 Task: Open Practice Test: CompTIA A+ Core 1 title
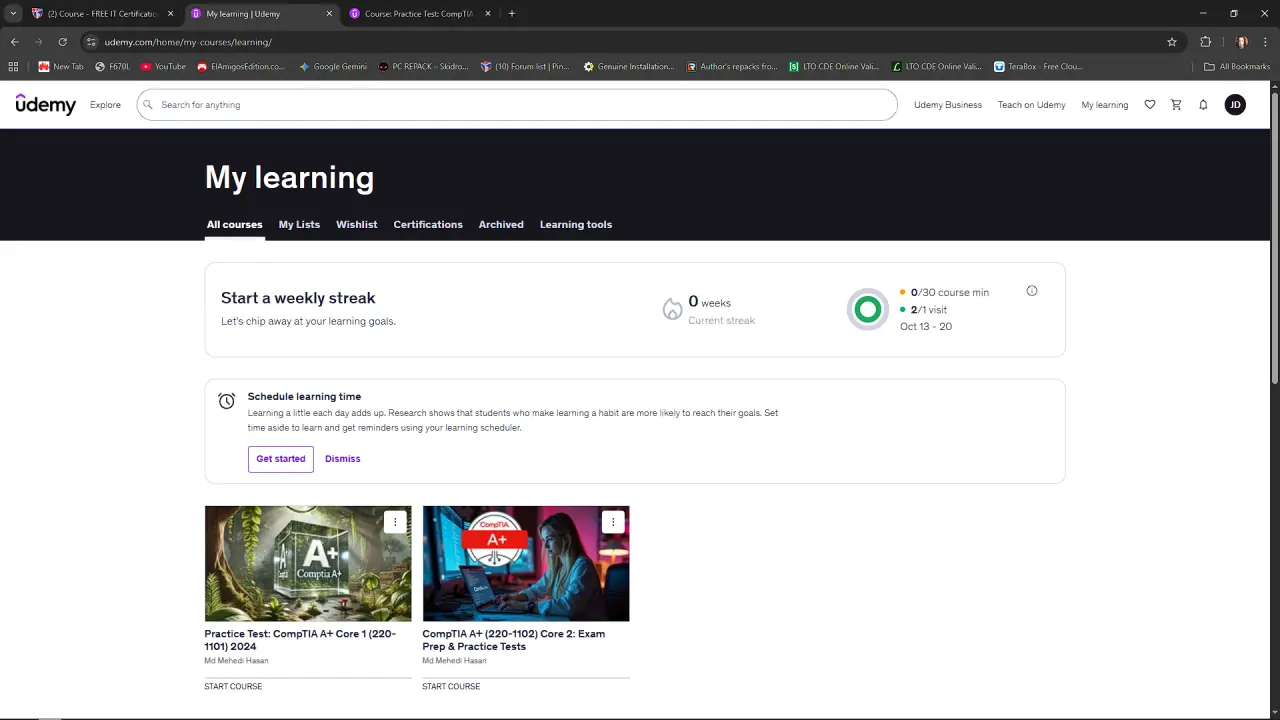coord(300,640)
